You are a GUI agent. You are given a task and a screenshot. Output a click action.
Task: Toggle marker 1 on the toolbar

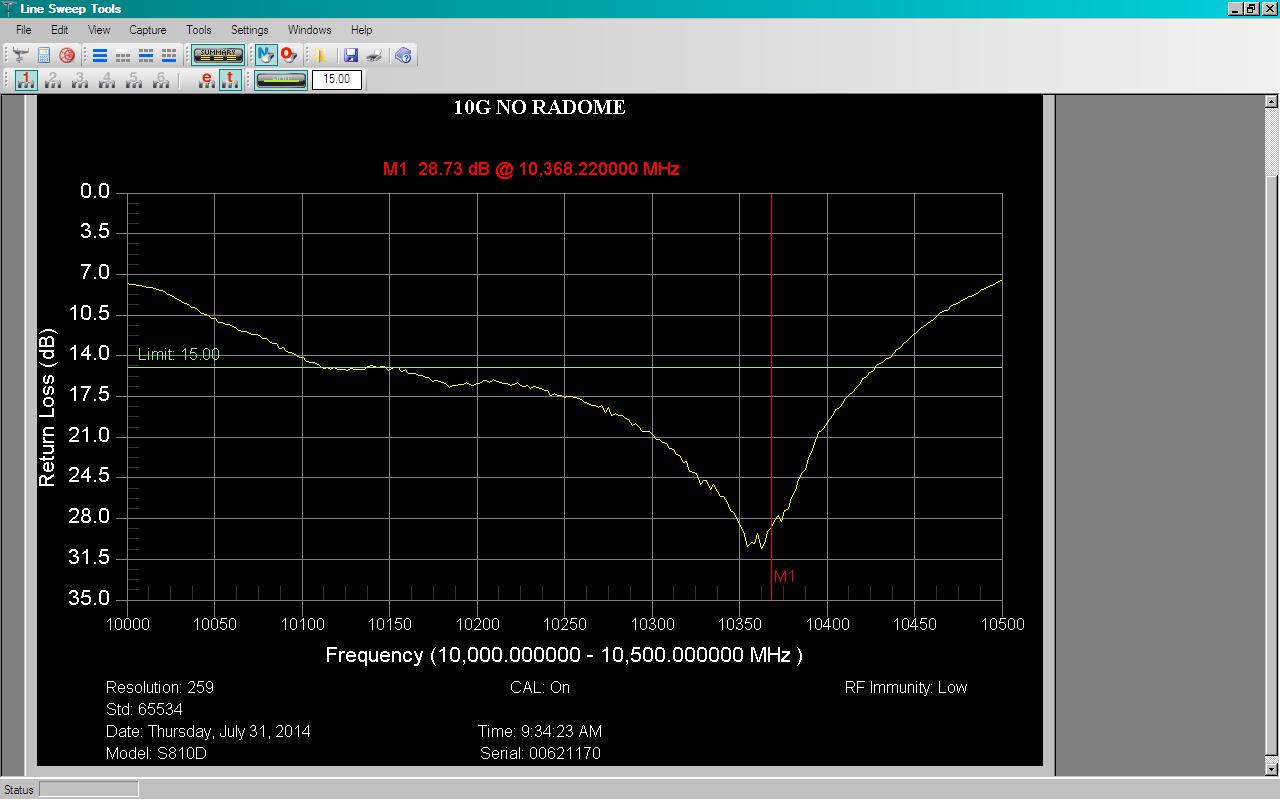click(26, 80)
